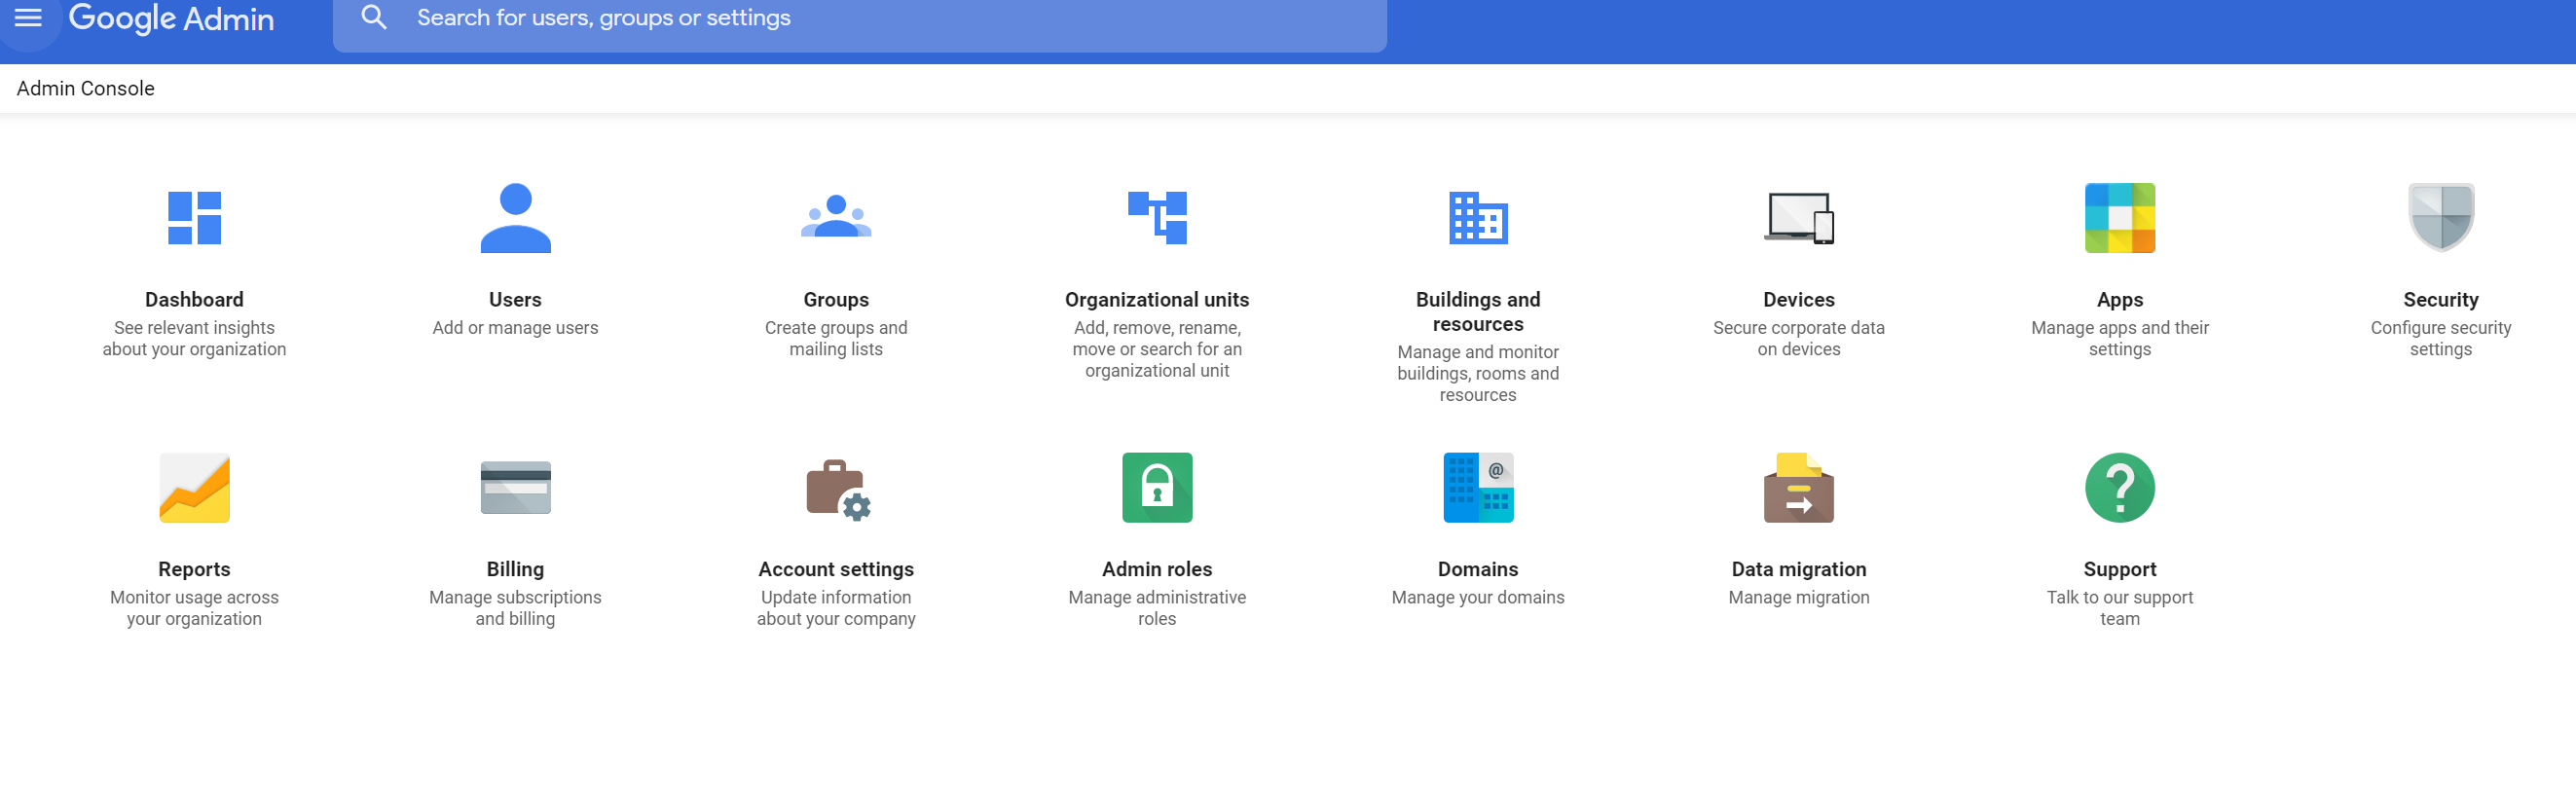Click the Admin Console breadcrumb

click(x=86, y=88)
